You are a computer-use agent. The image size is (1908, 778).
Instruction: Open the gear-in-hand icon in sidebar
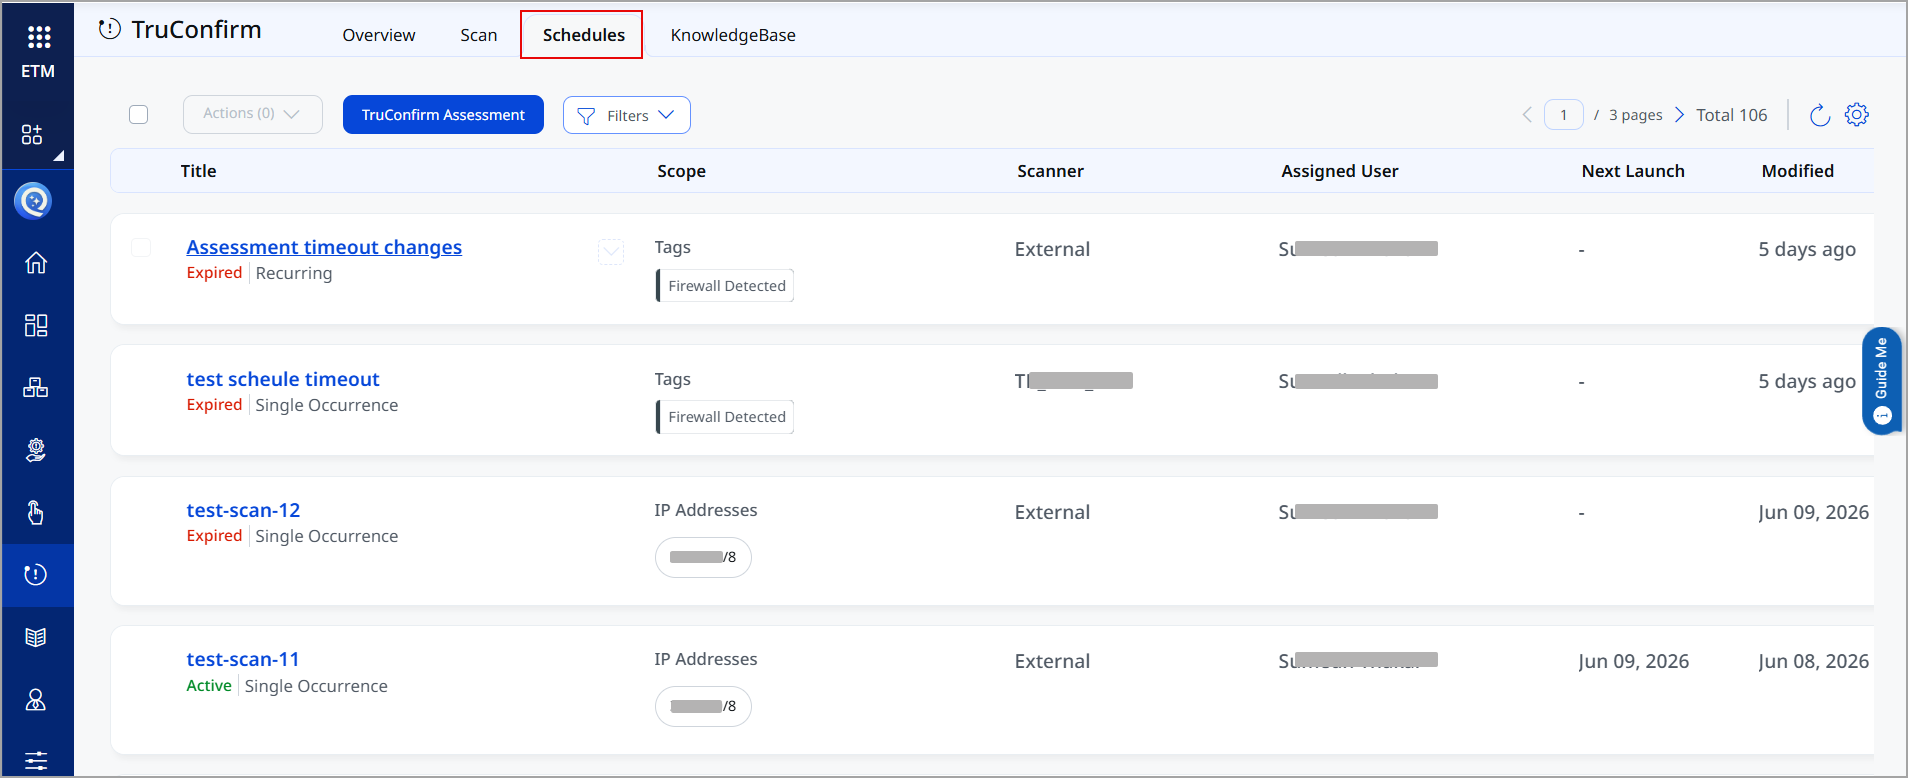(36, 450)
